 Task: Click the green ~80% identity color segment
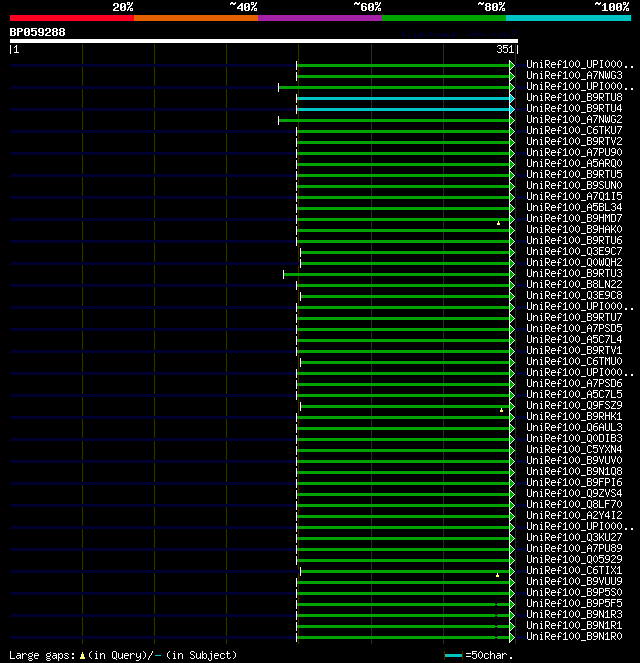[444, 18]
